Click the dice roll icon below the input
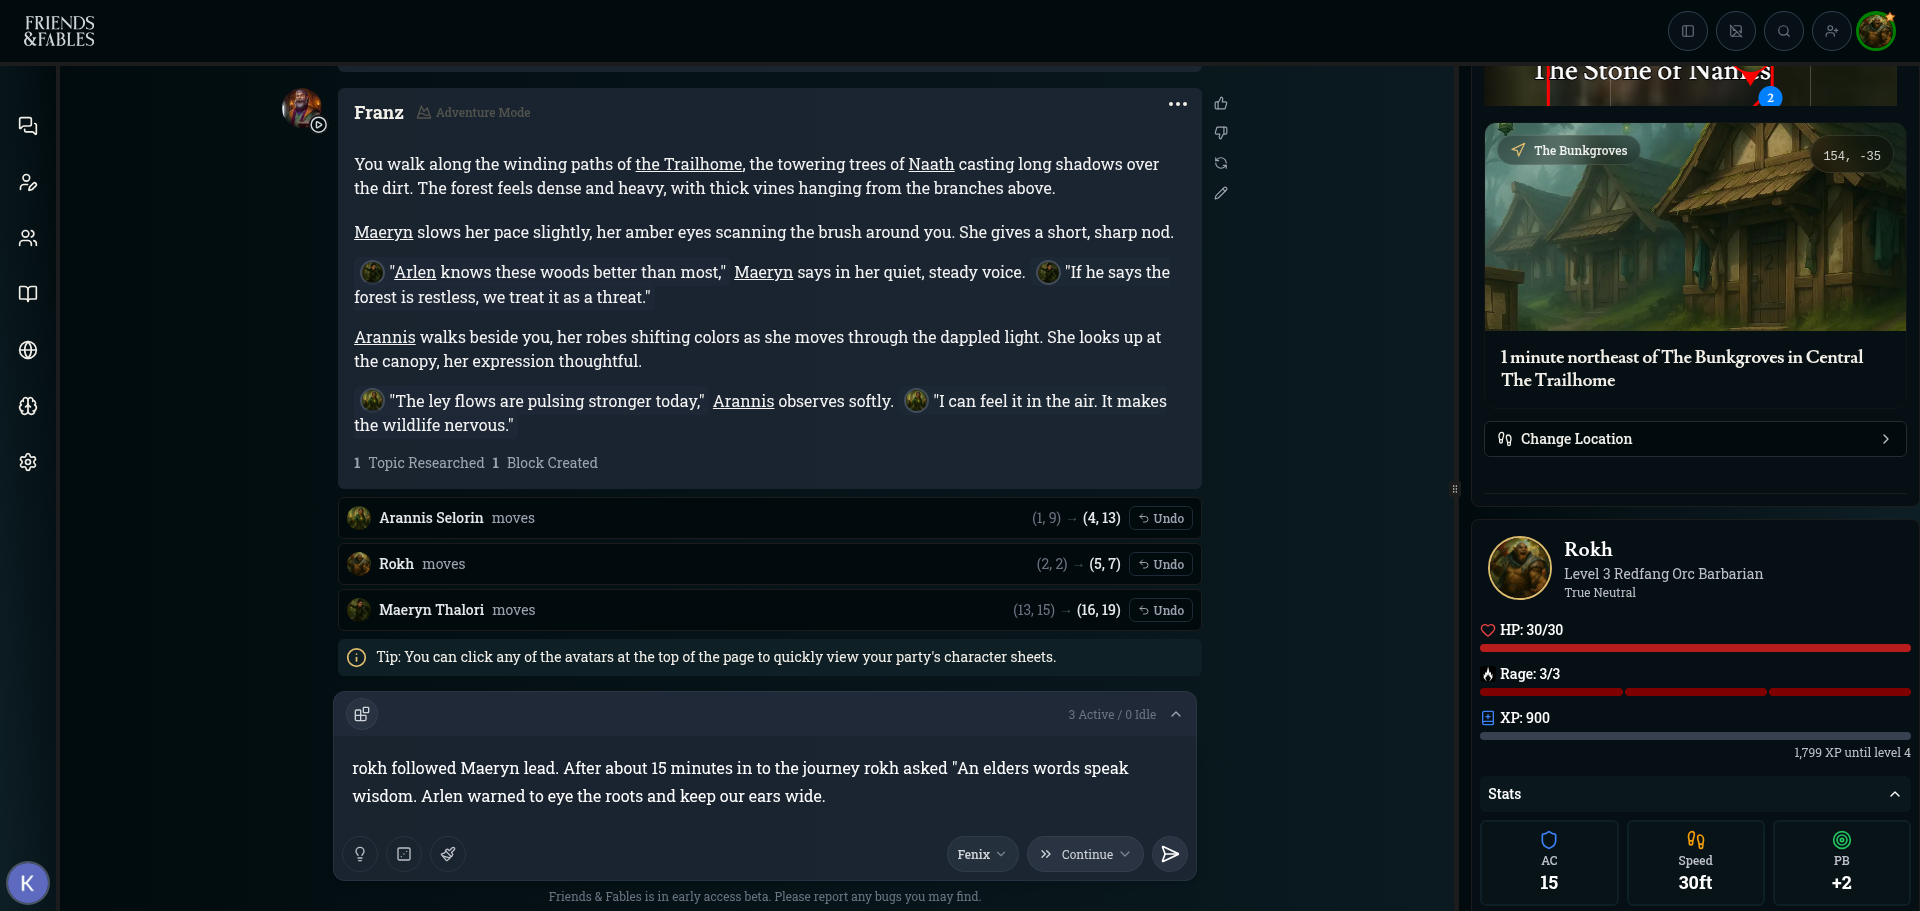The width and height of the screenshot is (1920, 911). (404, 854)
